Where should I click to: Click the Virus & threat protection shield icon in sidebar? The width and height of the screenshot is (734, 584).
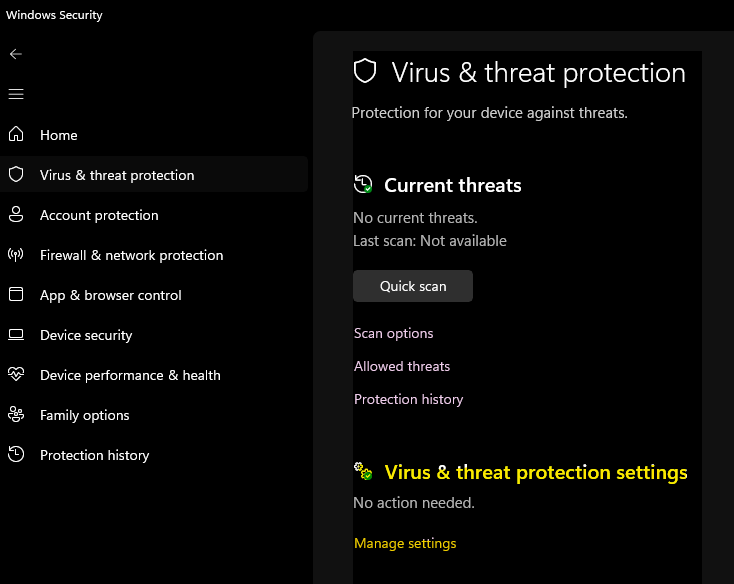coord(15,174)
